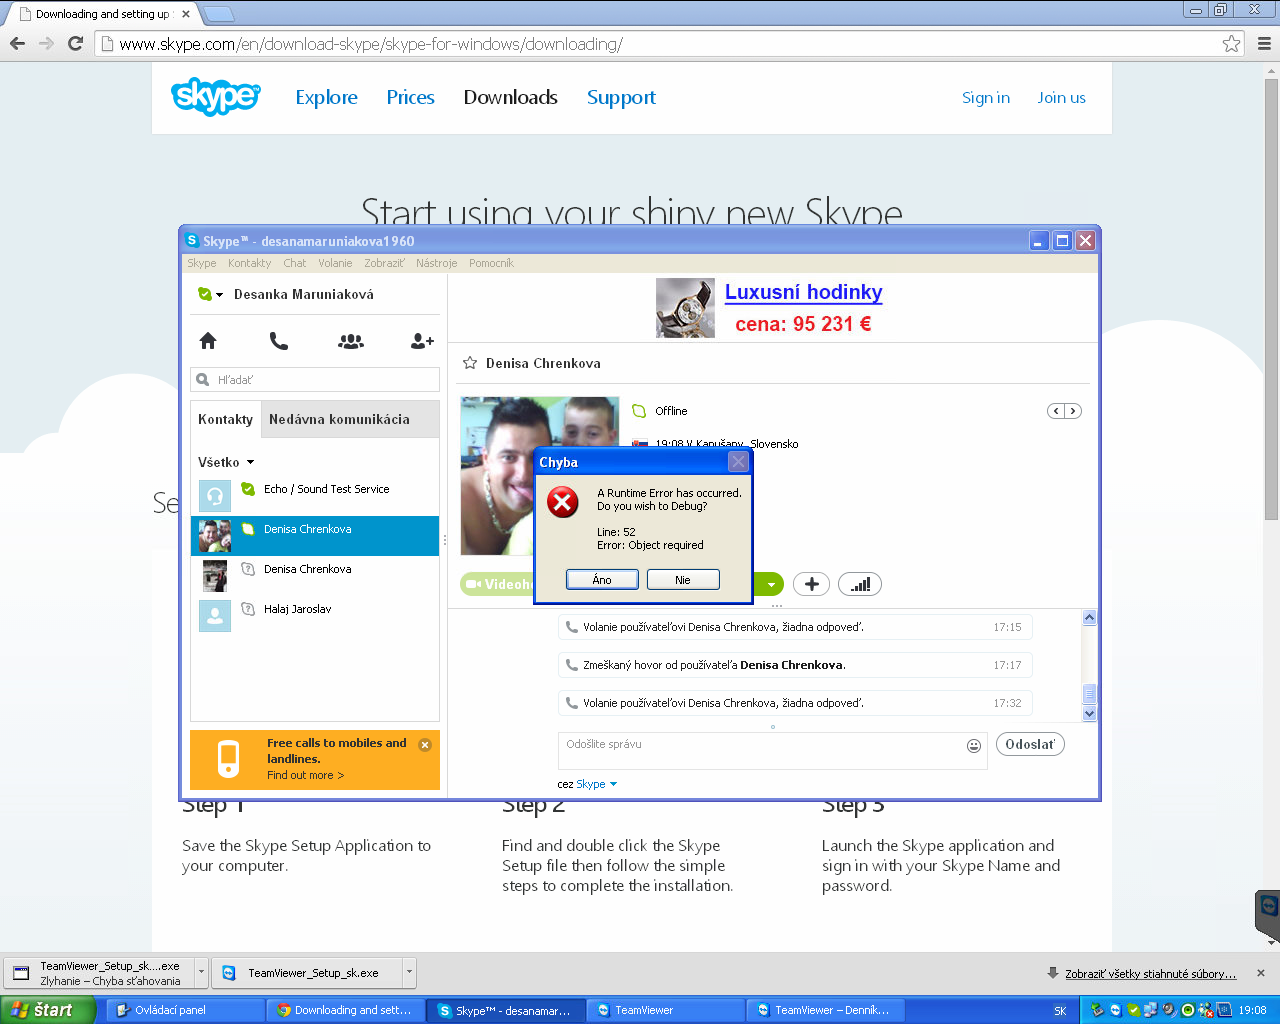Open the Skype menu in the Skype window
Image resolution: width=1280 pixels, height=1024 pixels.
[x=201, y=263]
